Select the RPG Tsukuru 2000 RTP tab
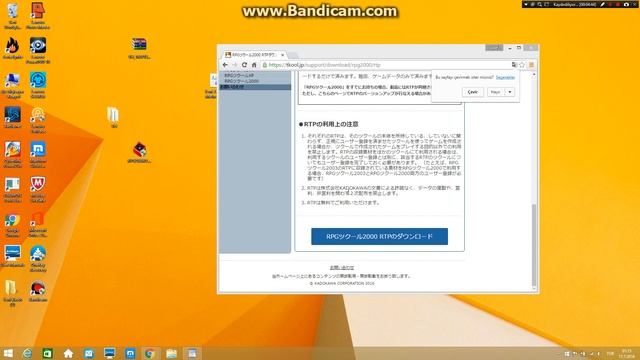Image resolution: width=640 pixels, height=360 pixels. point(253,55)
